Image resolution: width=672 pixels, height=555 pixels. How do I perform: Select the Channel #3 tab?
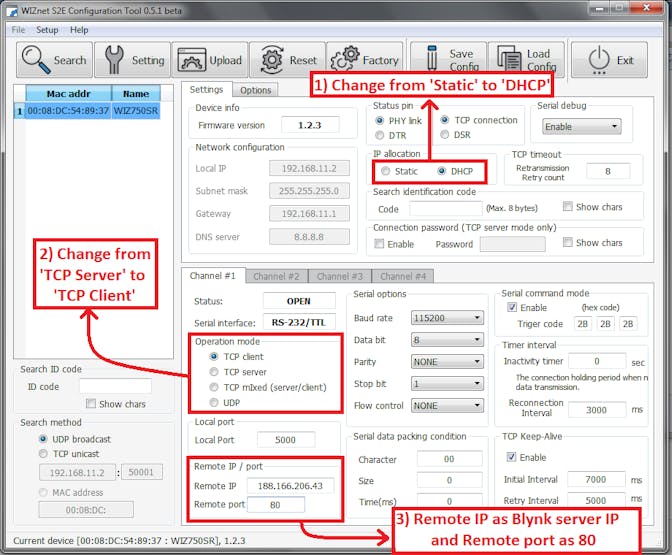coord(340,276)
